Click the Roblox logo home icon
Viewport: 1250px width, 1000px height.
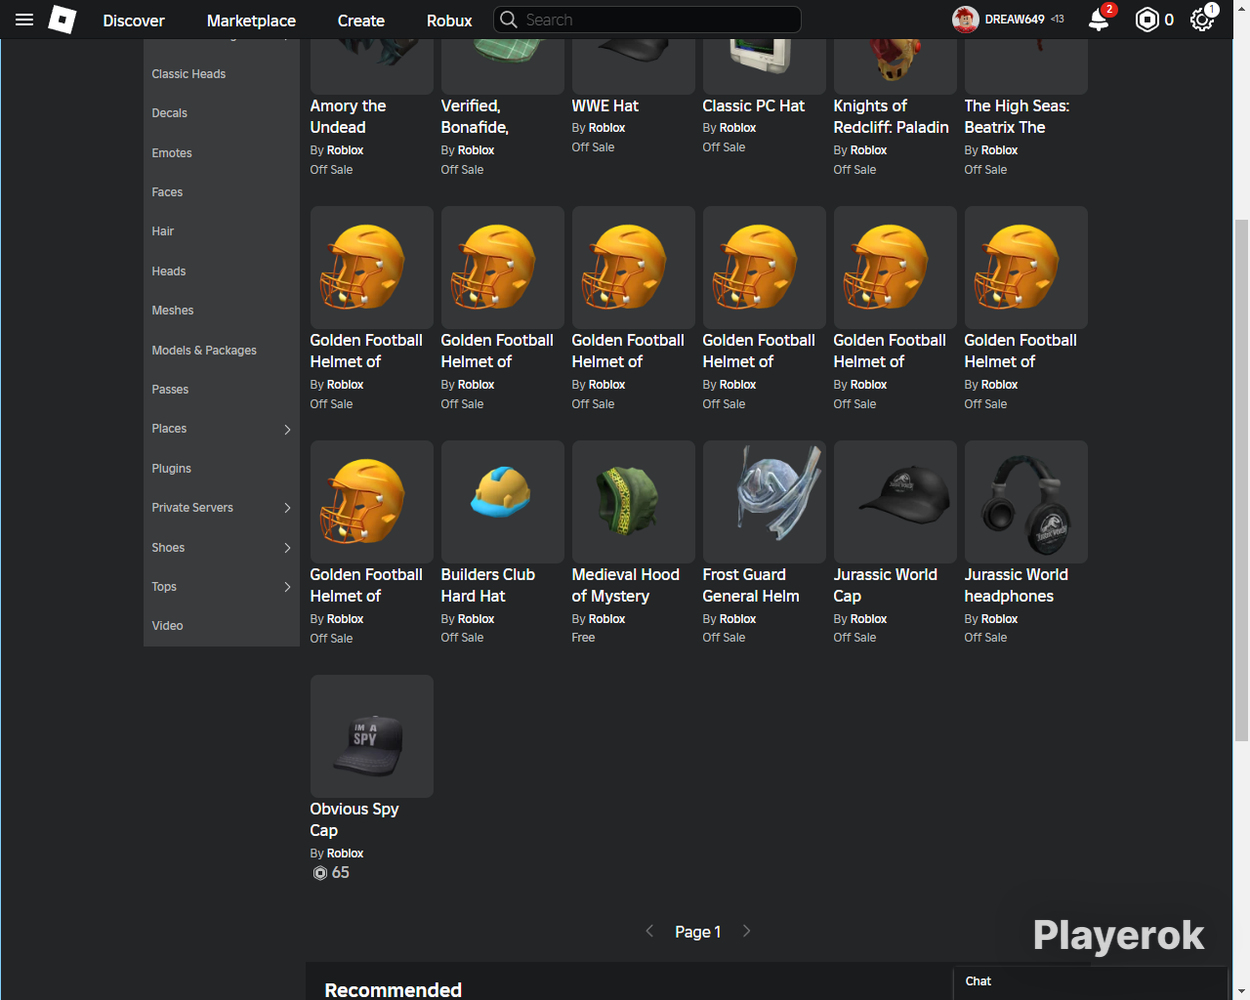click(x=62, y=20)
